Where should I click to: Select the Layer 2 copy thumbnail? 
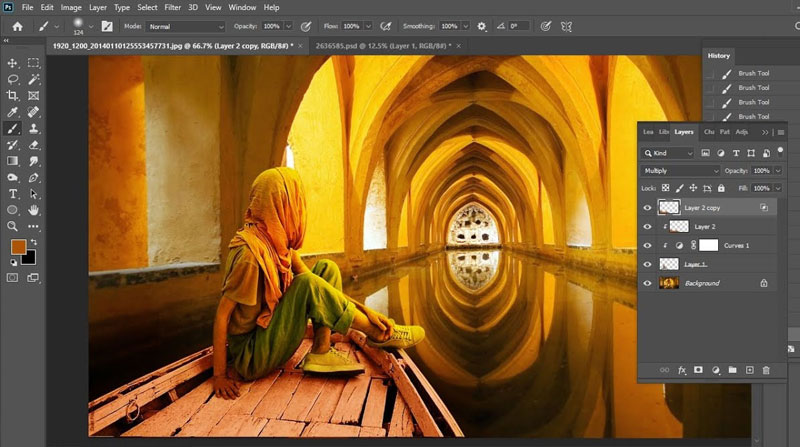[669, 207]
